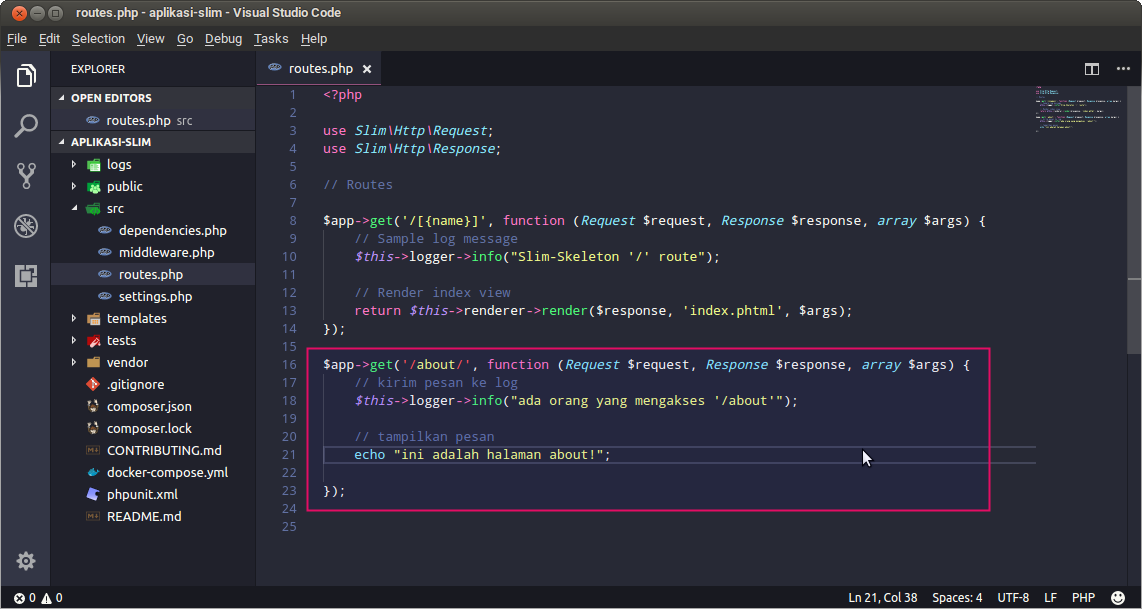1142x609 pixels.
Task: Open the Source Control view icon
Action: pos(26,176)
